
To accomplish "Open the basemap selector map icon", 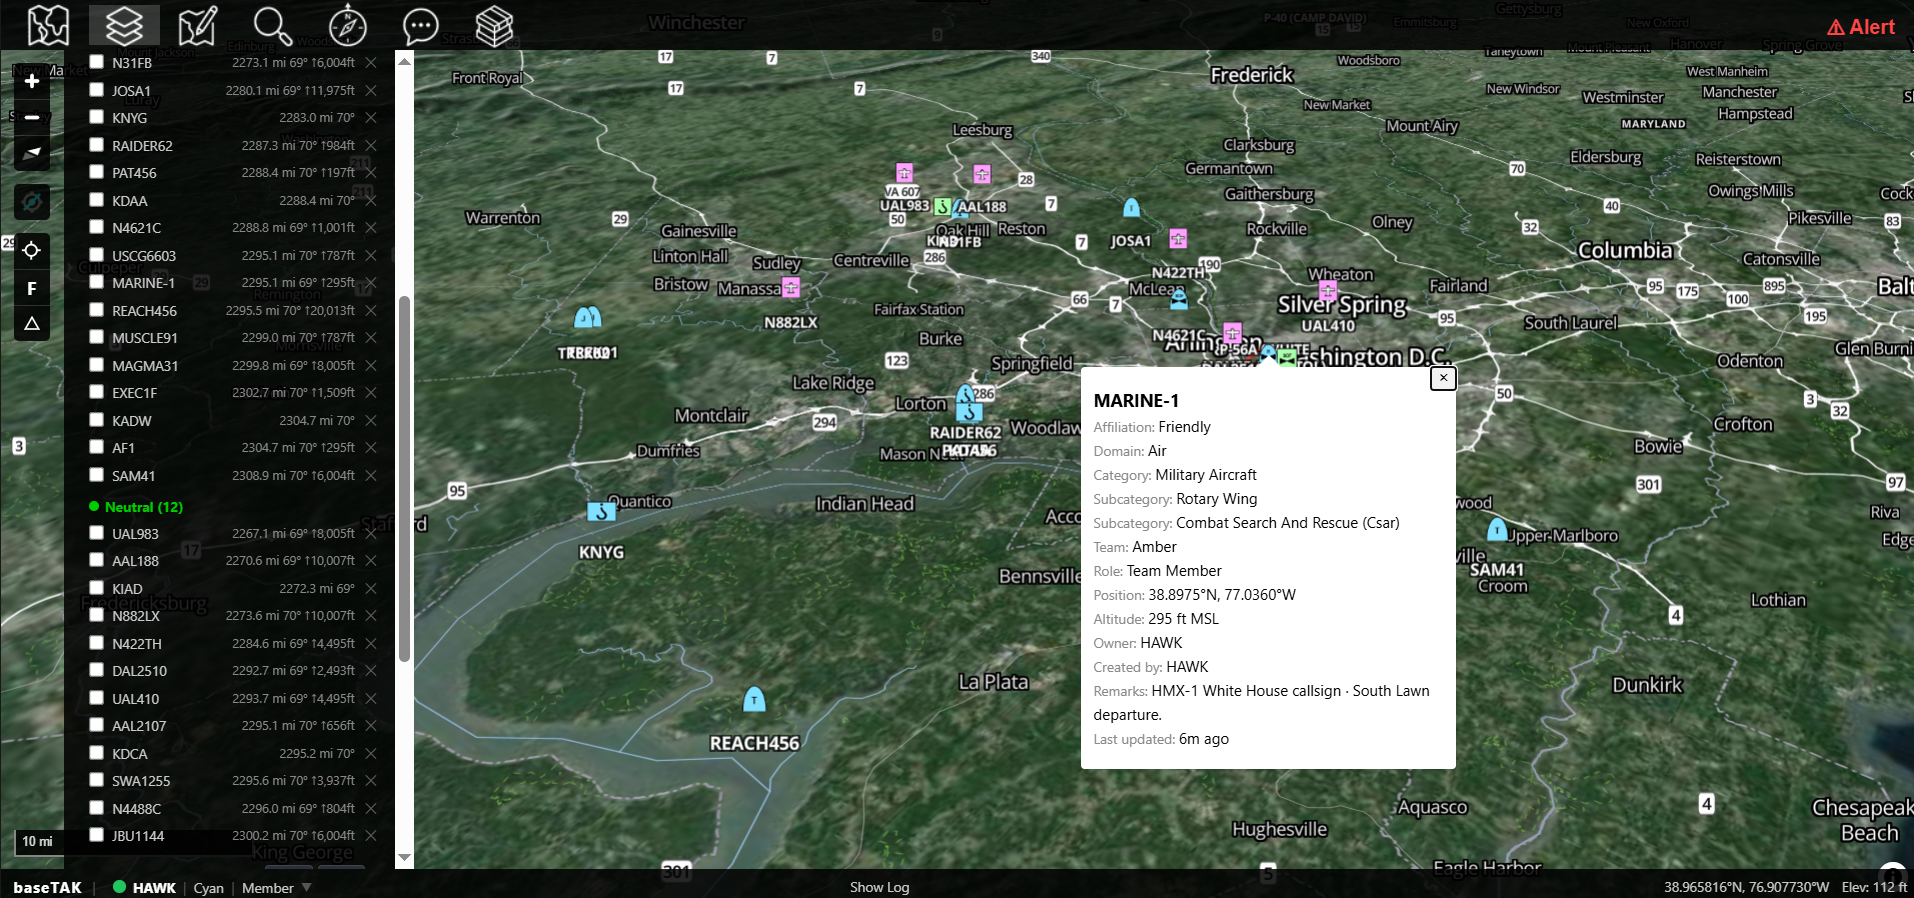I will coord(48,26).
